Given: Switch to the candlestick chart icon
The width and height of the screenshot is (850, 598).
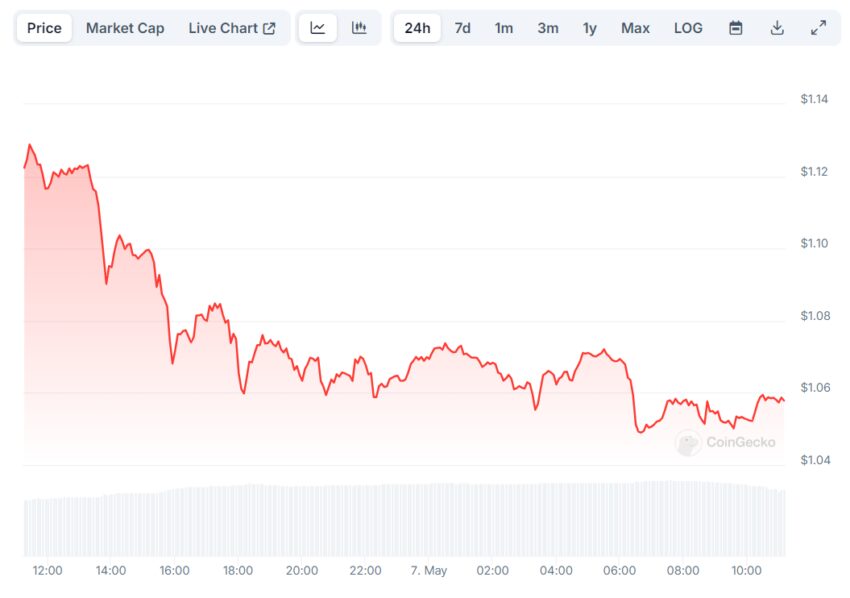Looking at the screenshot, I should 359,28.
